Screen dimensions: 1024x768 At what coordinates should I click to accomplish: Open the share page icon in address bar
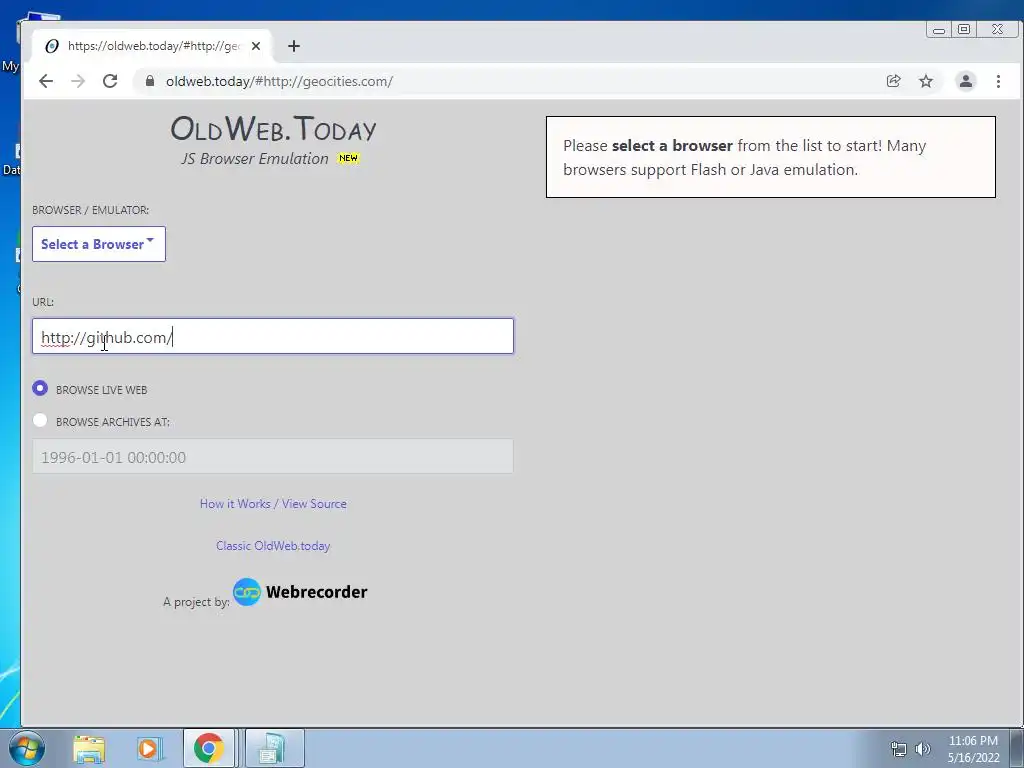click(893, 81)
